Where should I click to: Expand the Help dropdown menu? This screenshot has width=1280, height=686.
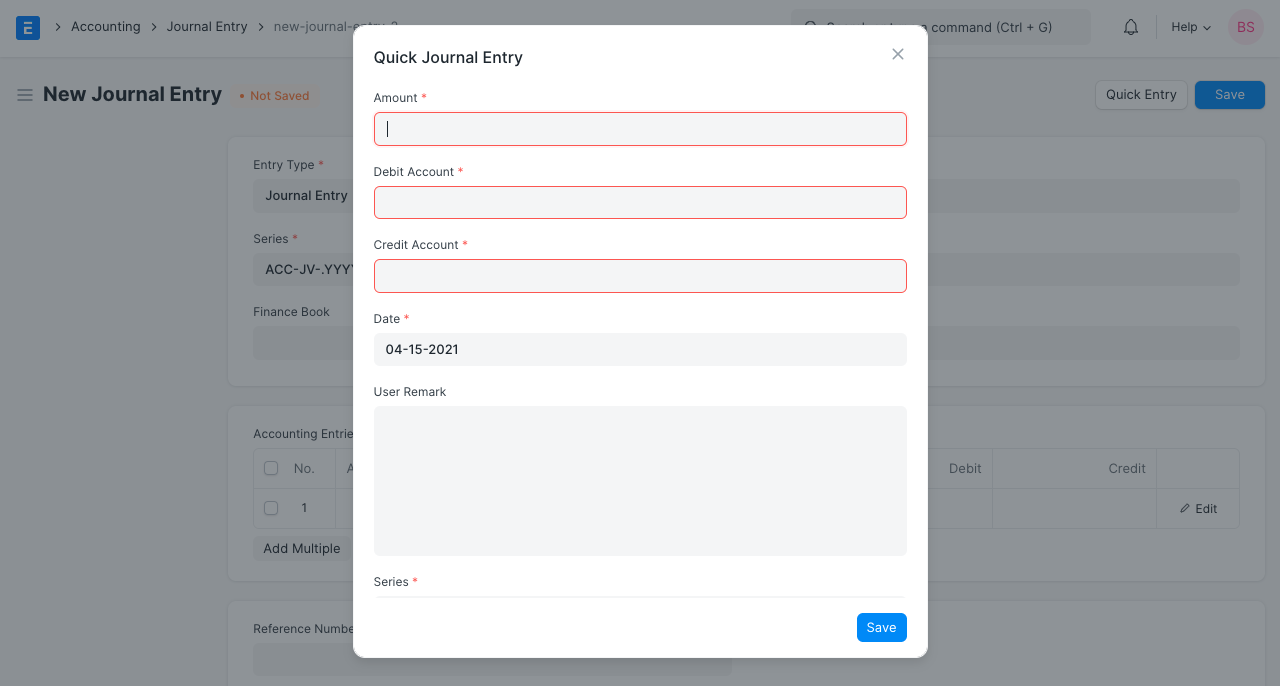coord(1191,27)
